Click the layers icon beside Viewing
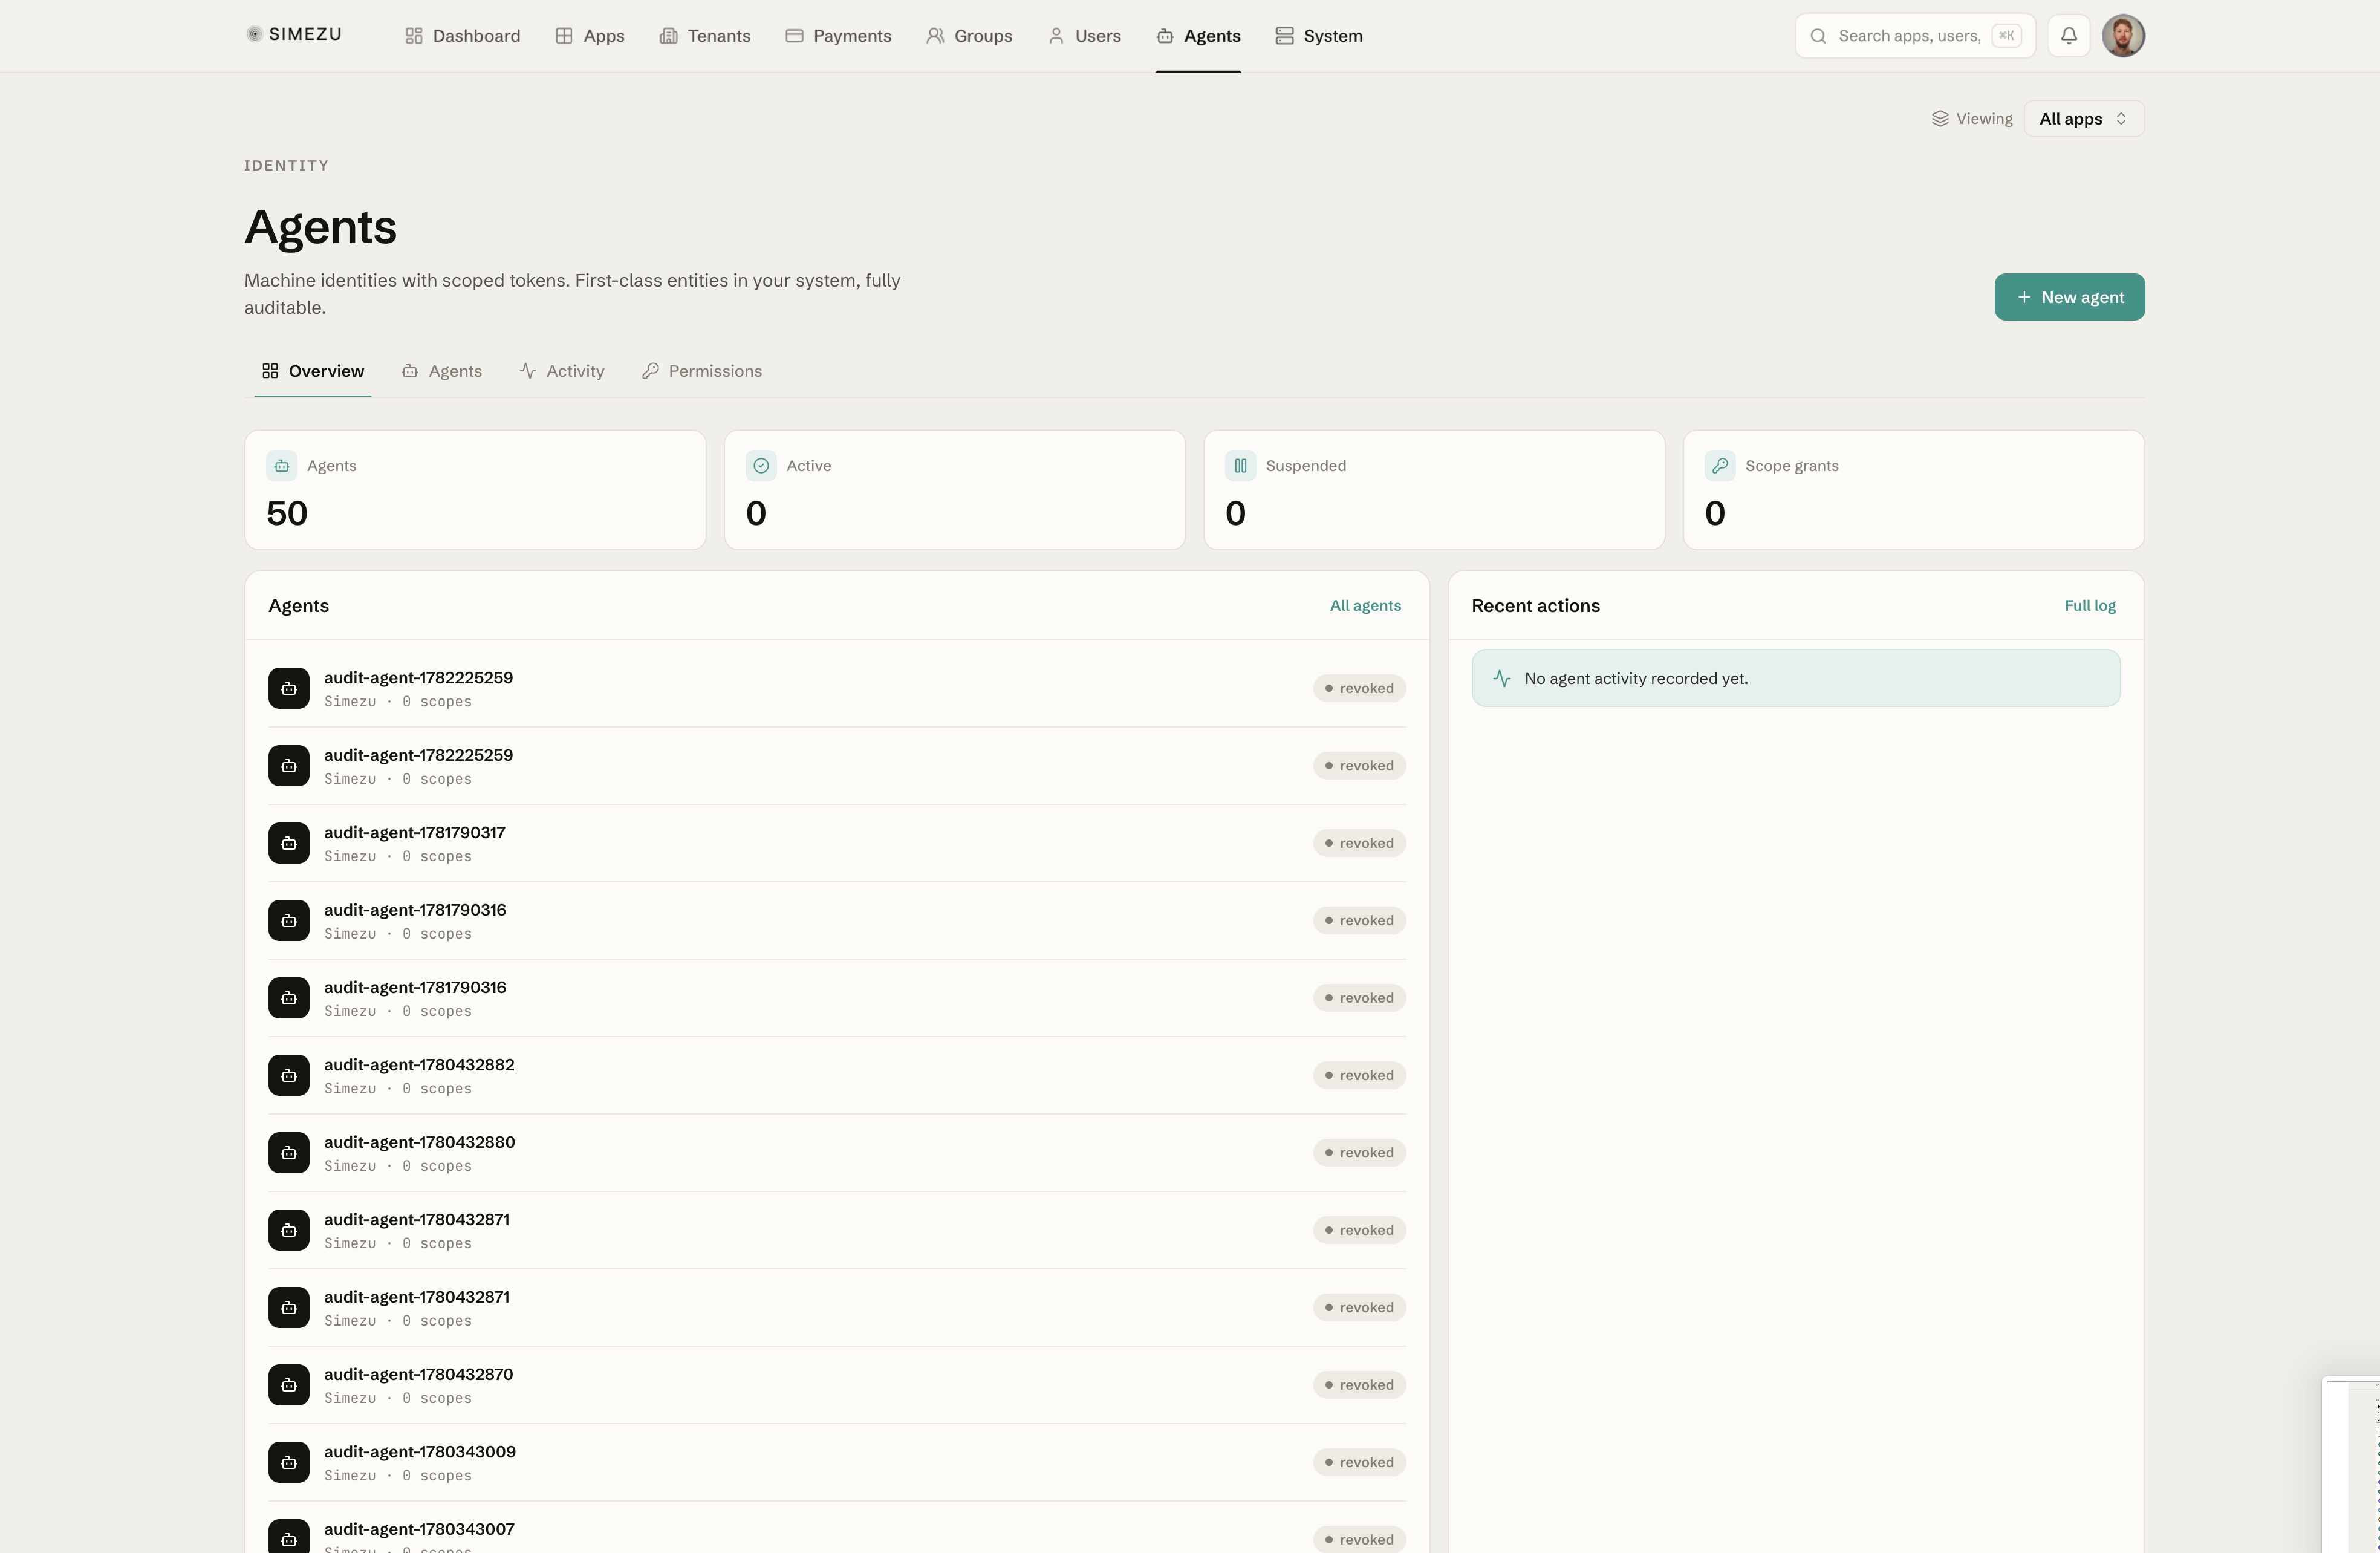Screen dimensions: 2380x1553 [x=1940, y=119]
